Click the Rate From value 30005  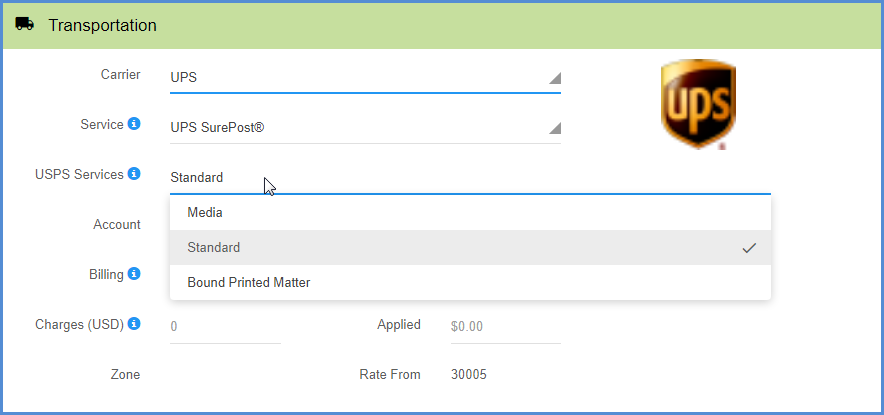coord(469,375)
